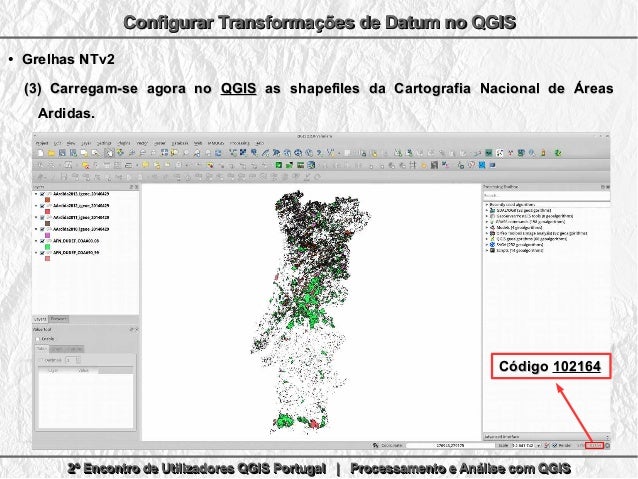Viewport: 638px width, 479px height.
Task: Expand the GRASS commands group
Action: (x=487, y=222)
